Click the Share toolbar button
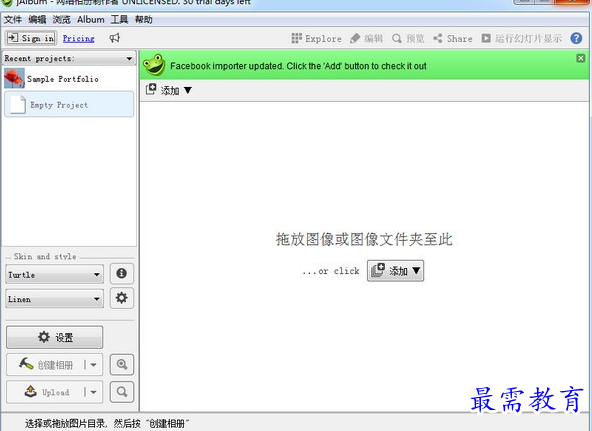Screen dimensions: 592x431 coord(453,38)
